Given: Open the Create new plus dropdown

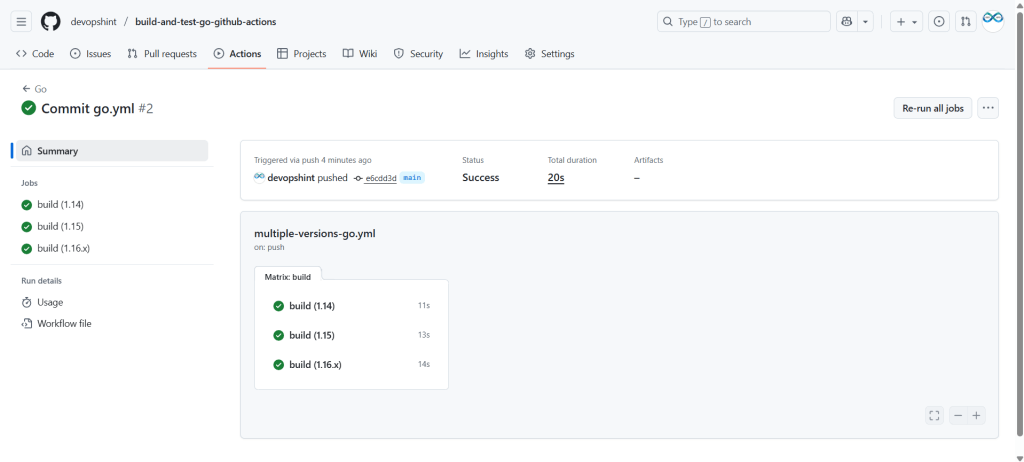Looking at the screenshot, I should tap(906, 22).
